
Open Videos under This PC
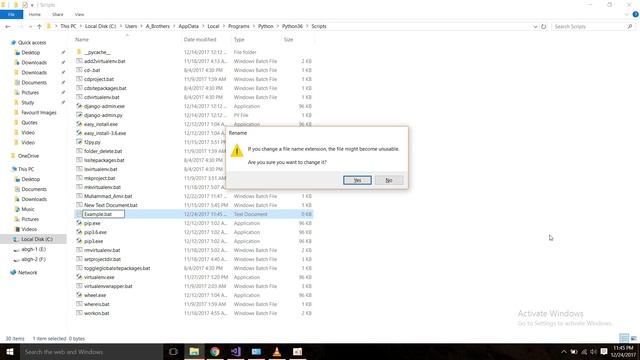(29, 229)
